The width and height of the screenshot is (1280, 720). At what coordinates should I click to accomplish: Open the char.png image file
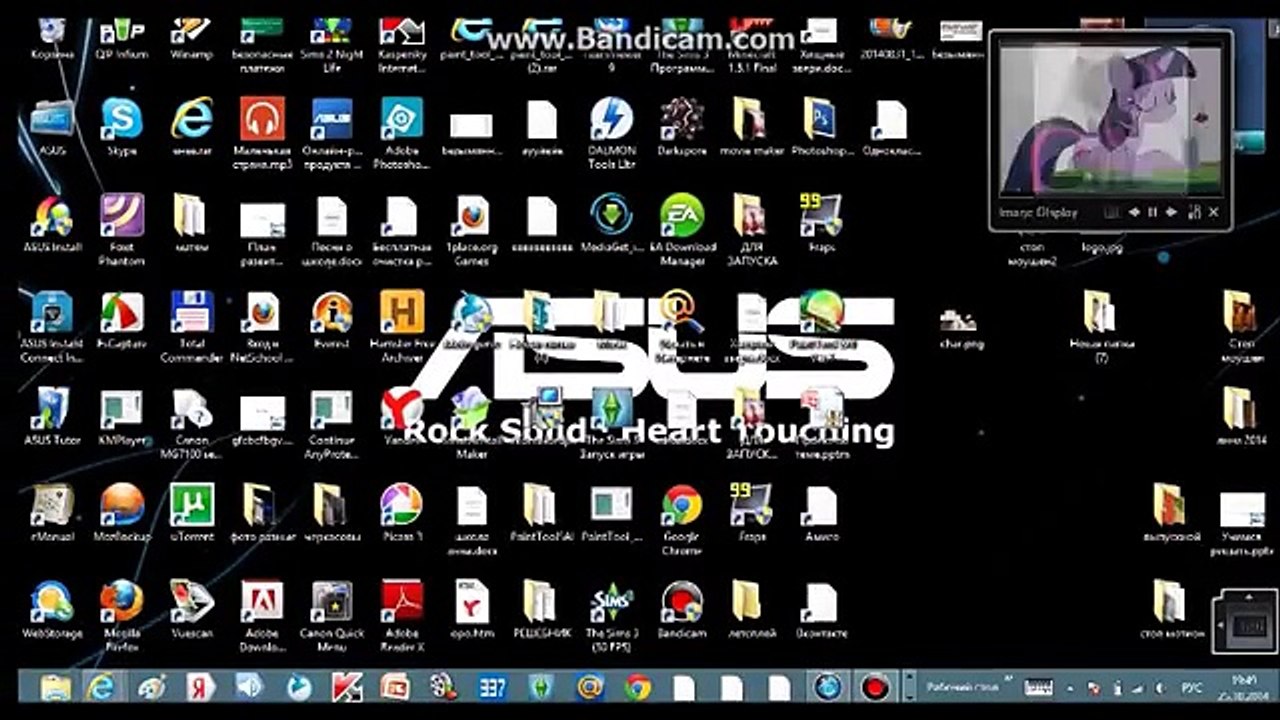click(961, 327)
